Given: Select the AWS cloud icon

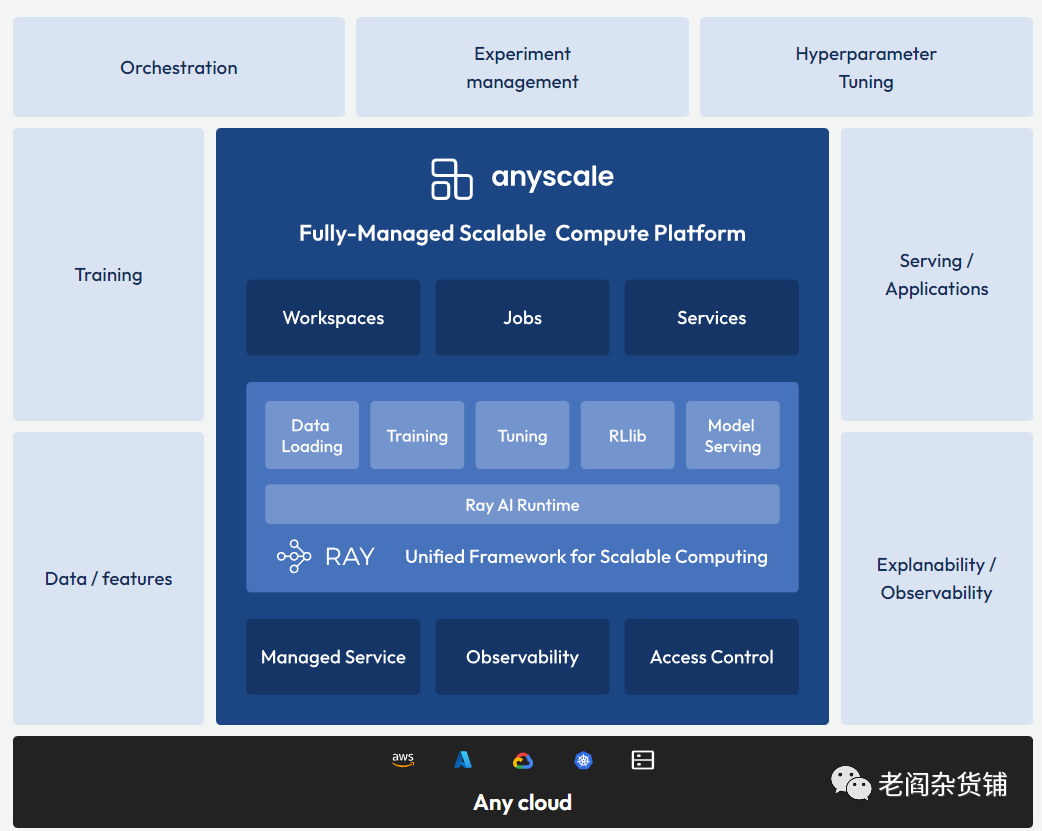Looking at the screenshot, I should [403, 760].
